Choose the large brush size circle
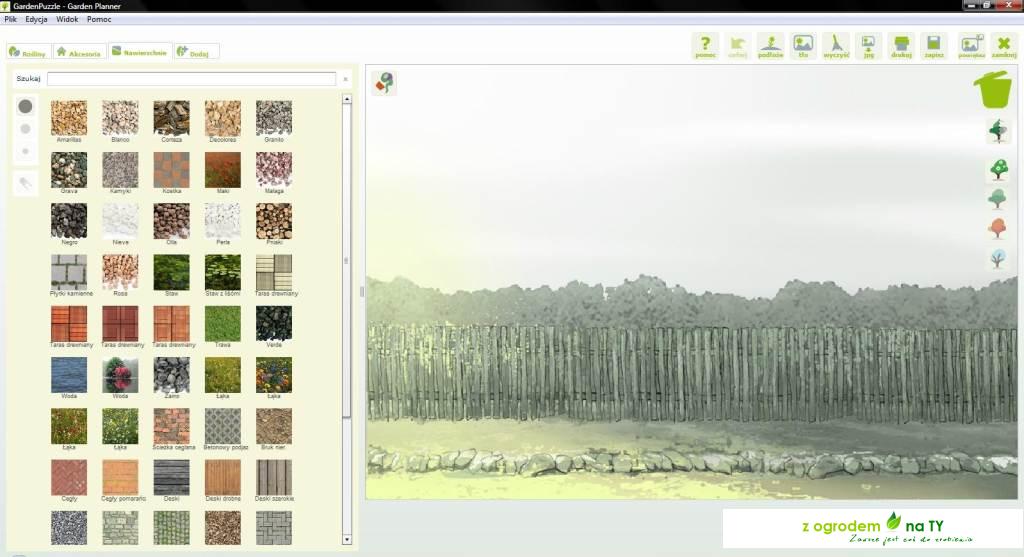This screenshot has width=1024, height=557. 25,106
